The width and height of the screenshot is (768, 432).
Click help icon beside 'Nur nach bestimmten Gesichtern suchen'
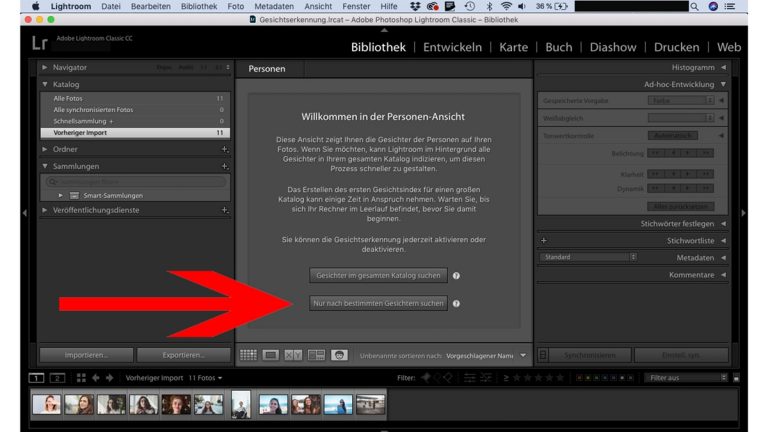456,303
